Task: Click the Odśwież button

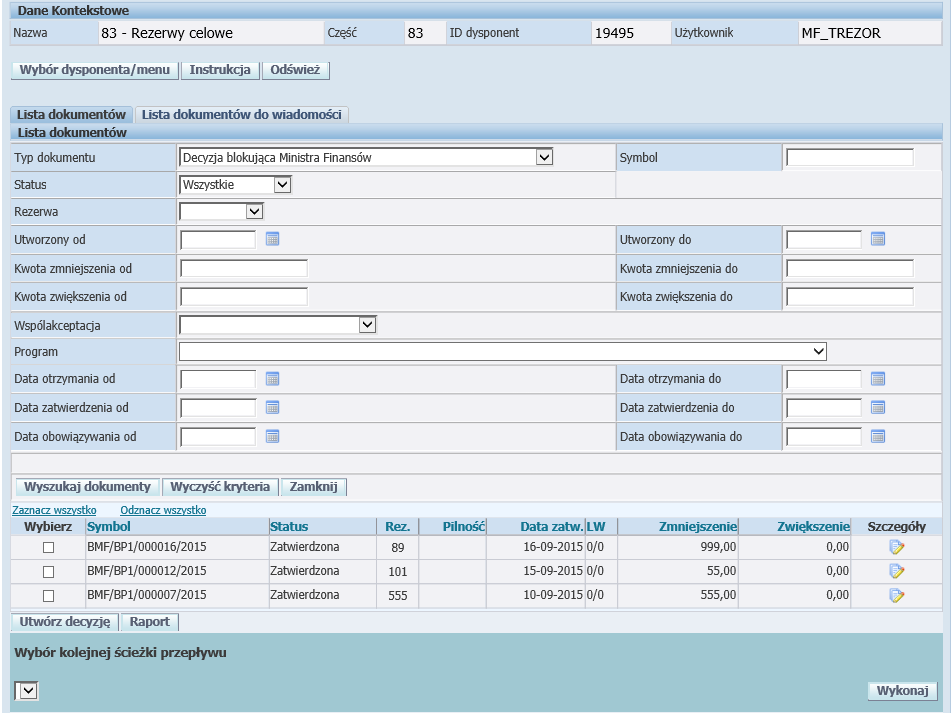Action: [295, 70]
